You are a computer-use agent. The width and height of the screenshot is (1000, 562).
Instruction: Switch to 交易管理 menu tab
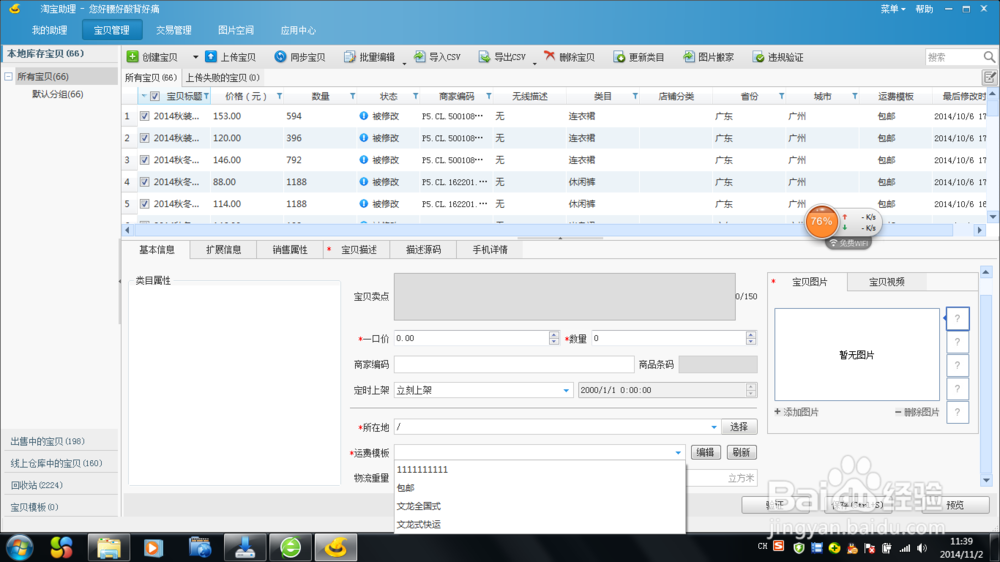[173, 30]
